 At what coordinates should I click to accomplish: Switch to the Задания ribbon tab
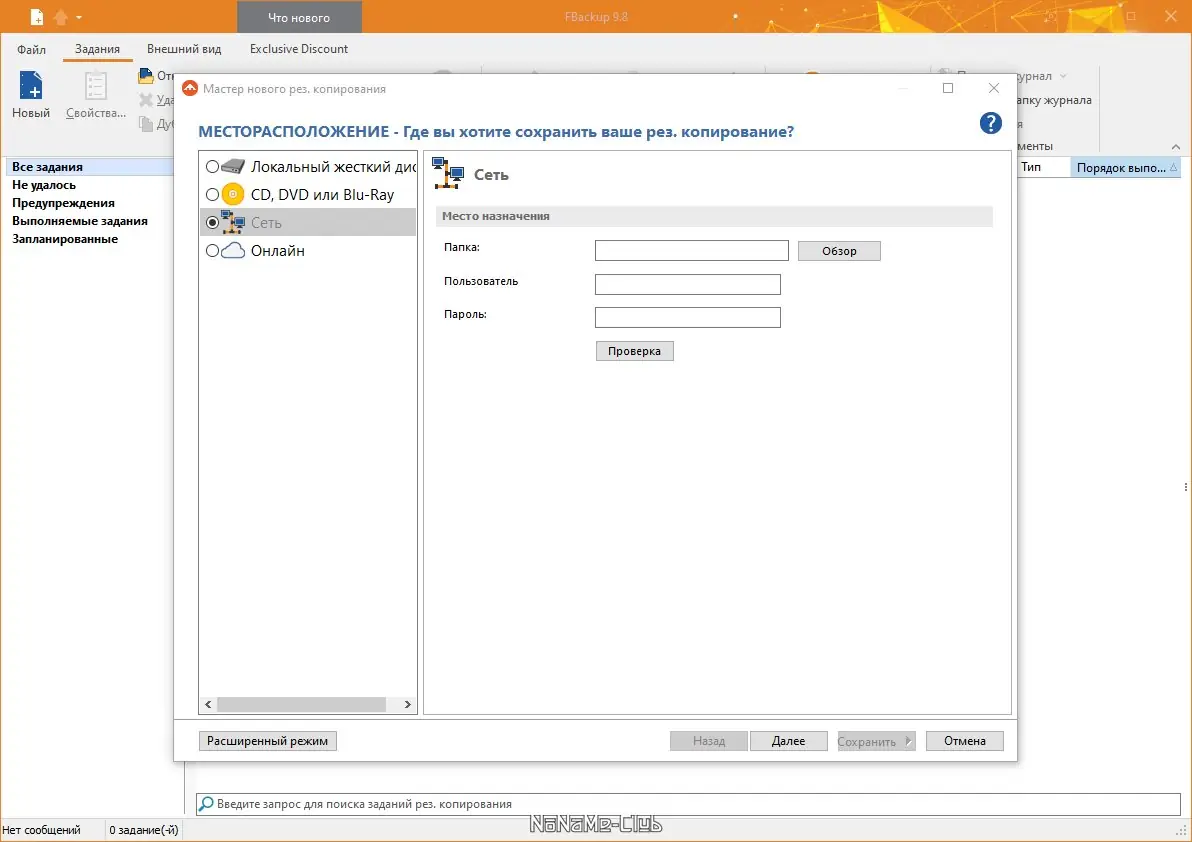point(97,49)
